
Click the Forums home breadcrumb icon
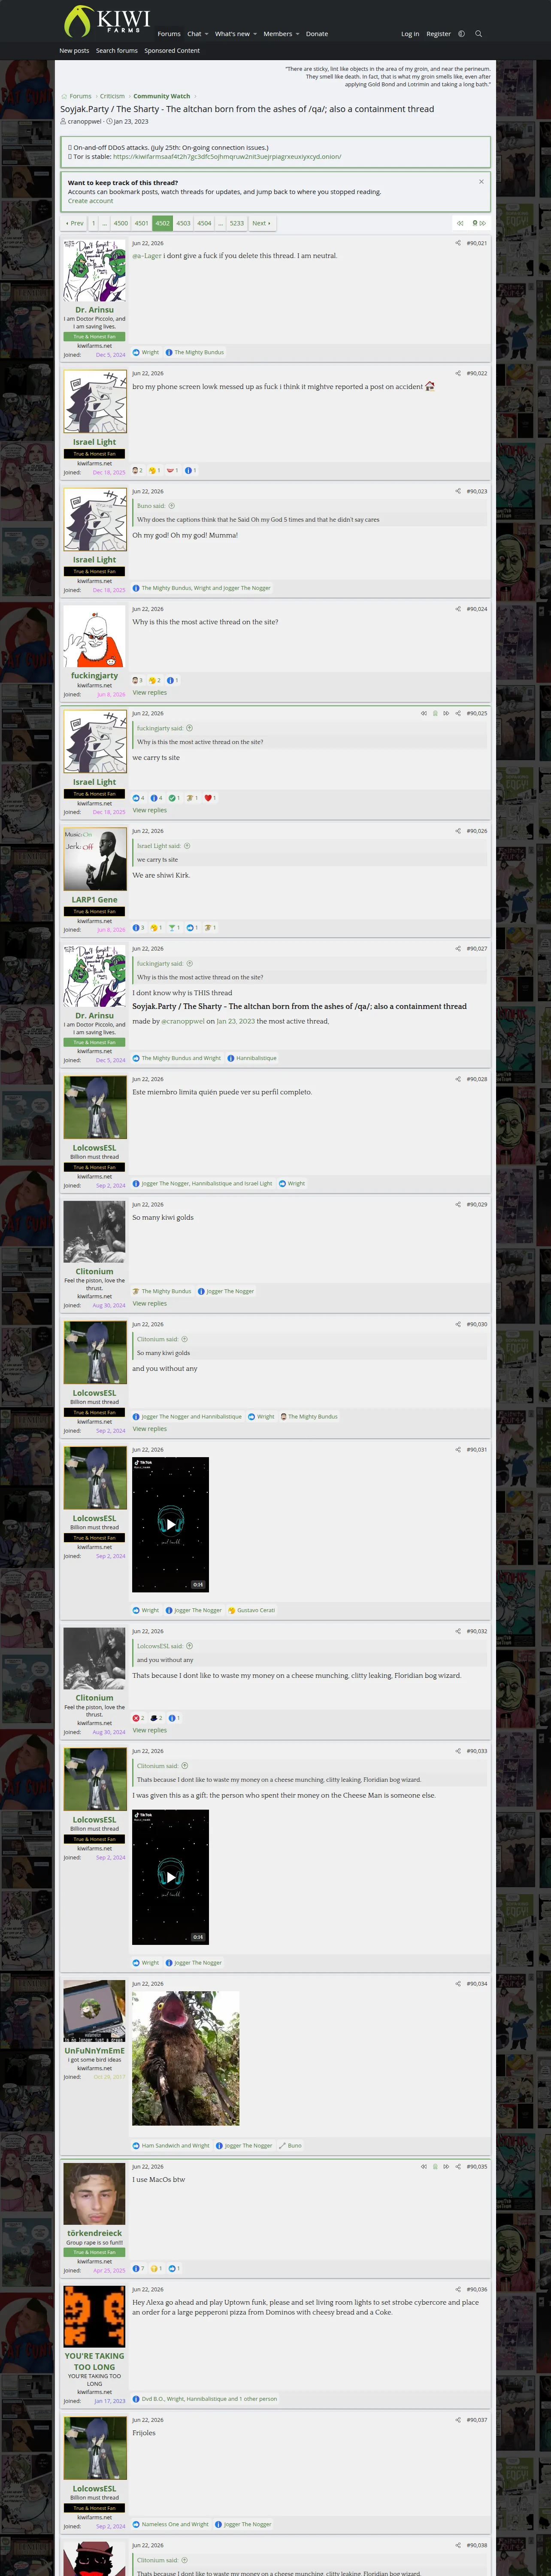(64, 97)
